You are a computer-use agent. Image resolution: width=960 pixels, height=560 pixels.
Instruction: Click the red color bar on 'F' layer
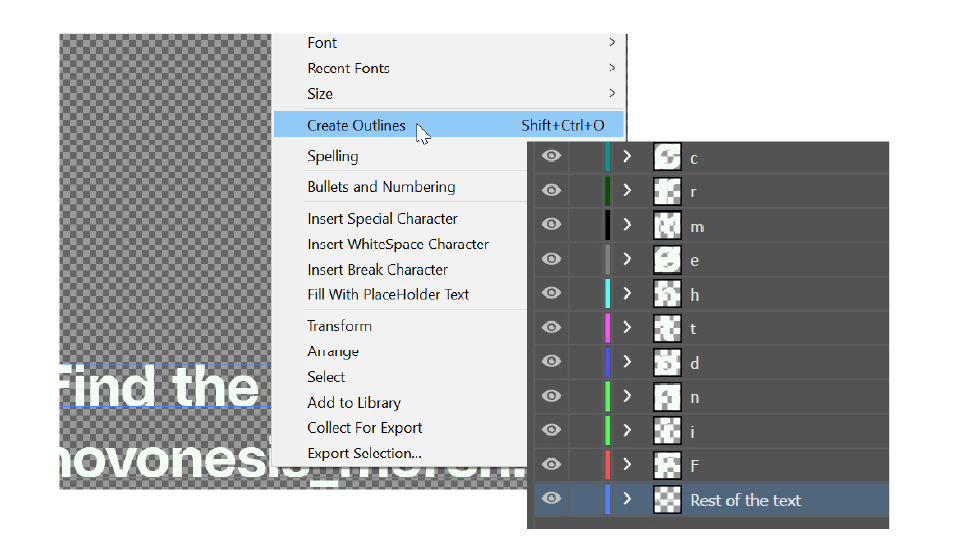tap(607, 465)
